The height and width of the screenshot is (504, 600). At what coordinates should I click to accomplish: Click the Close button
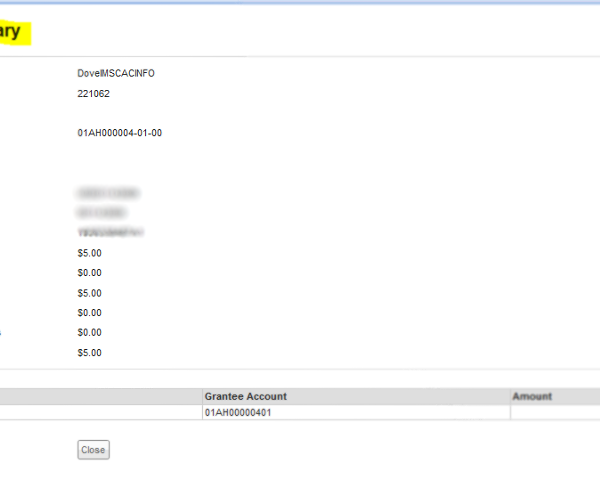click(93, 450)
